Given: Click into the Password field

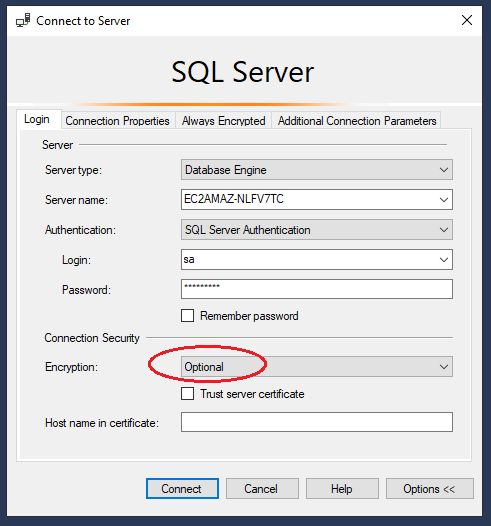Looking at the screenshot, I should (x=317, y=289).
